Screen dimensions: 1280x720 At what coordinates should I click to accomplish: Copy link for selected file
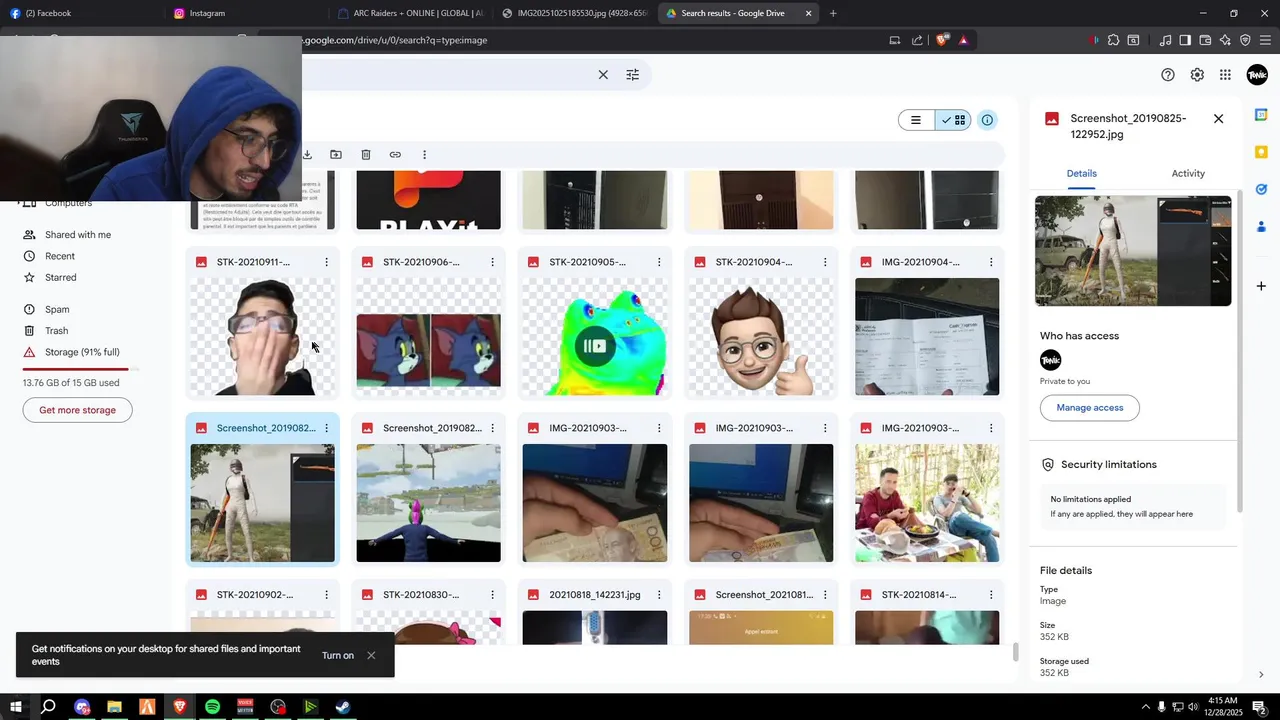coord(395,155)
